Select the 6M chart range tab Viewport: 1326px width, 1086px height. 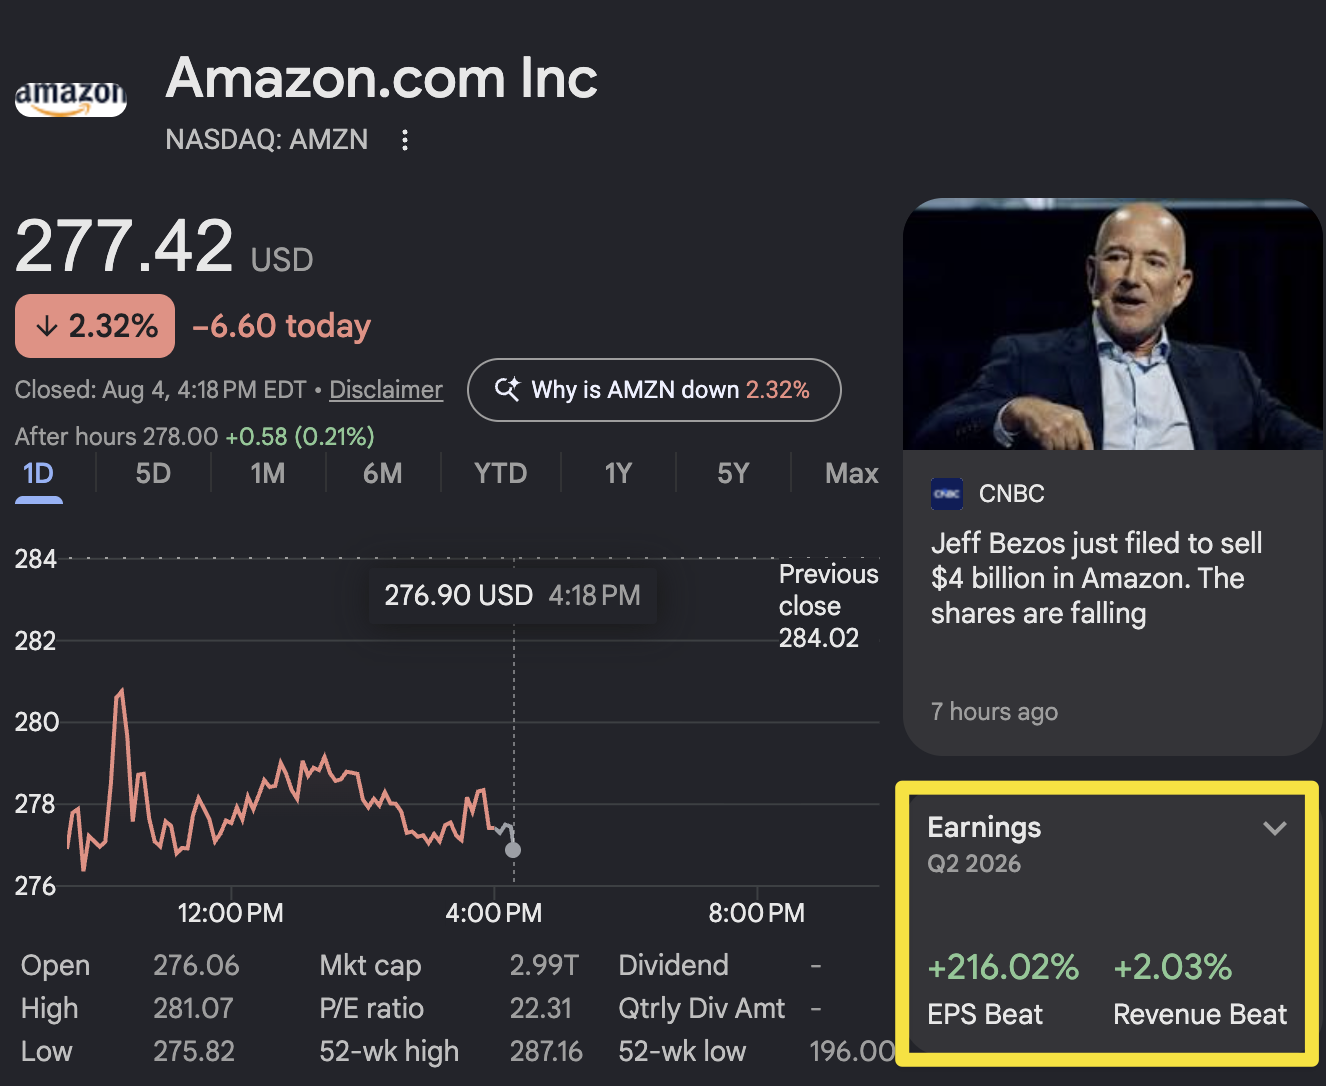pyautogui.click(x=383, y=473)
